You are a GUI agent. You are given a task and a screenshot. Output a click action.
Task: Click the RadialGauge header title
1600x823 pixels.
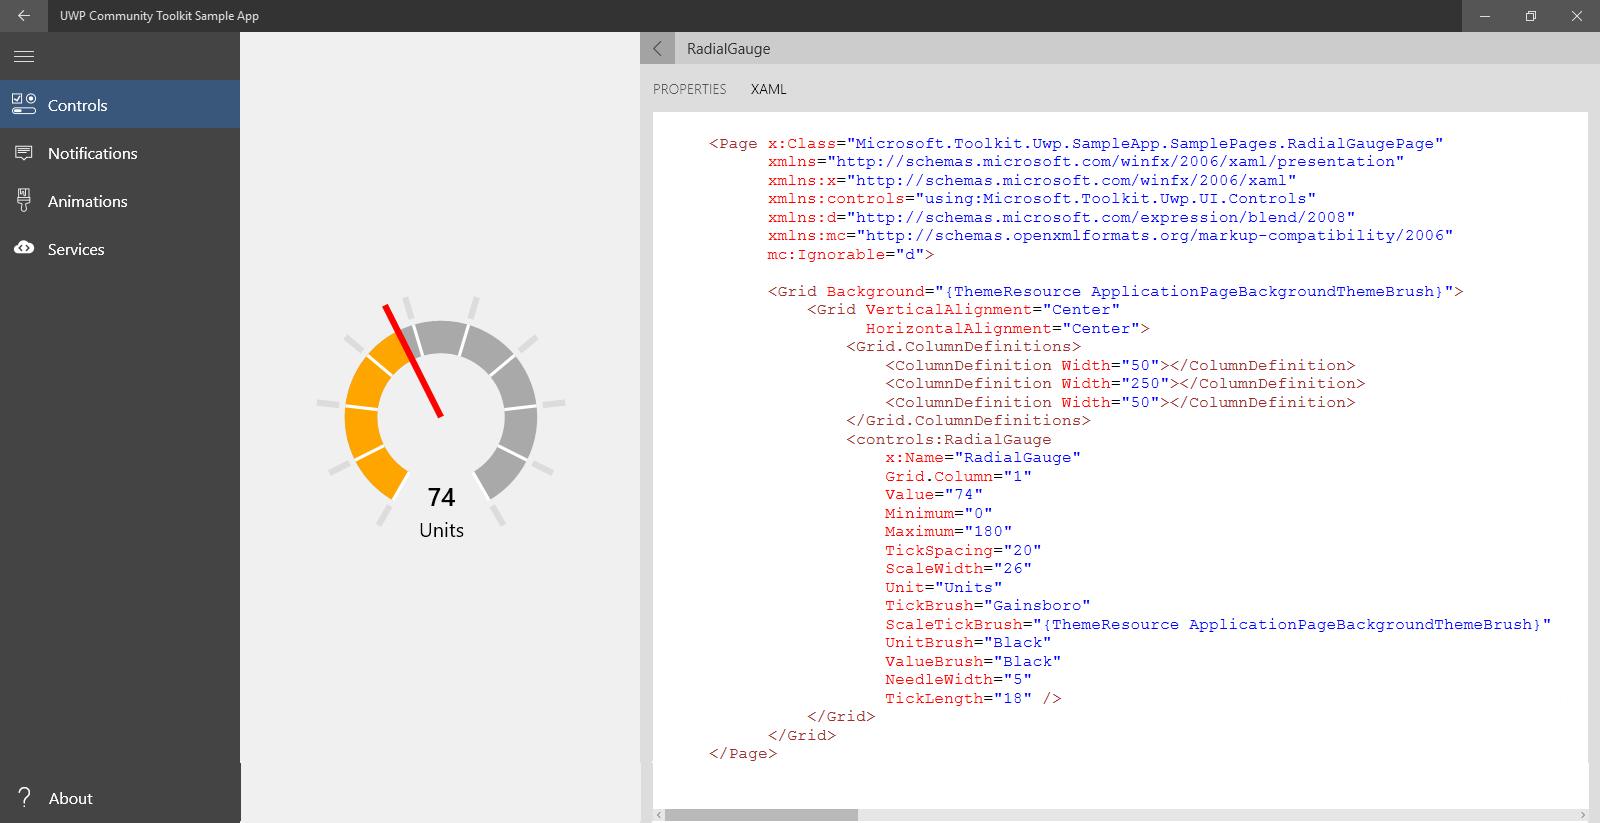click(x=728, y=48)
